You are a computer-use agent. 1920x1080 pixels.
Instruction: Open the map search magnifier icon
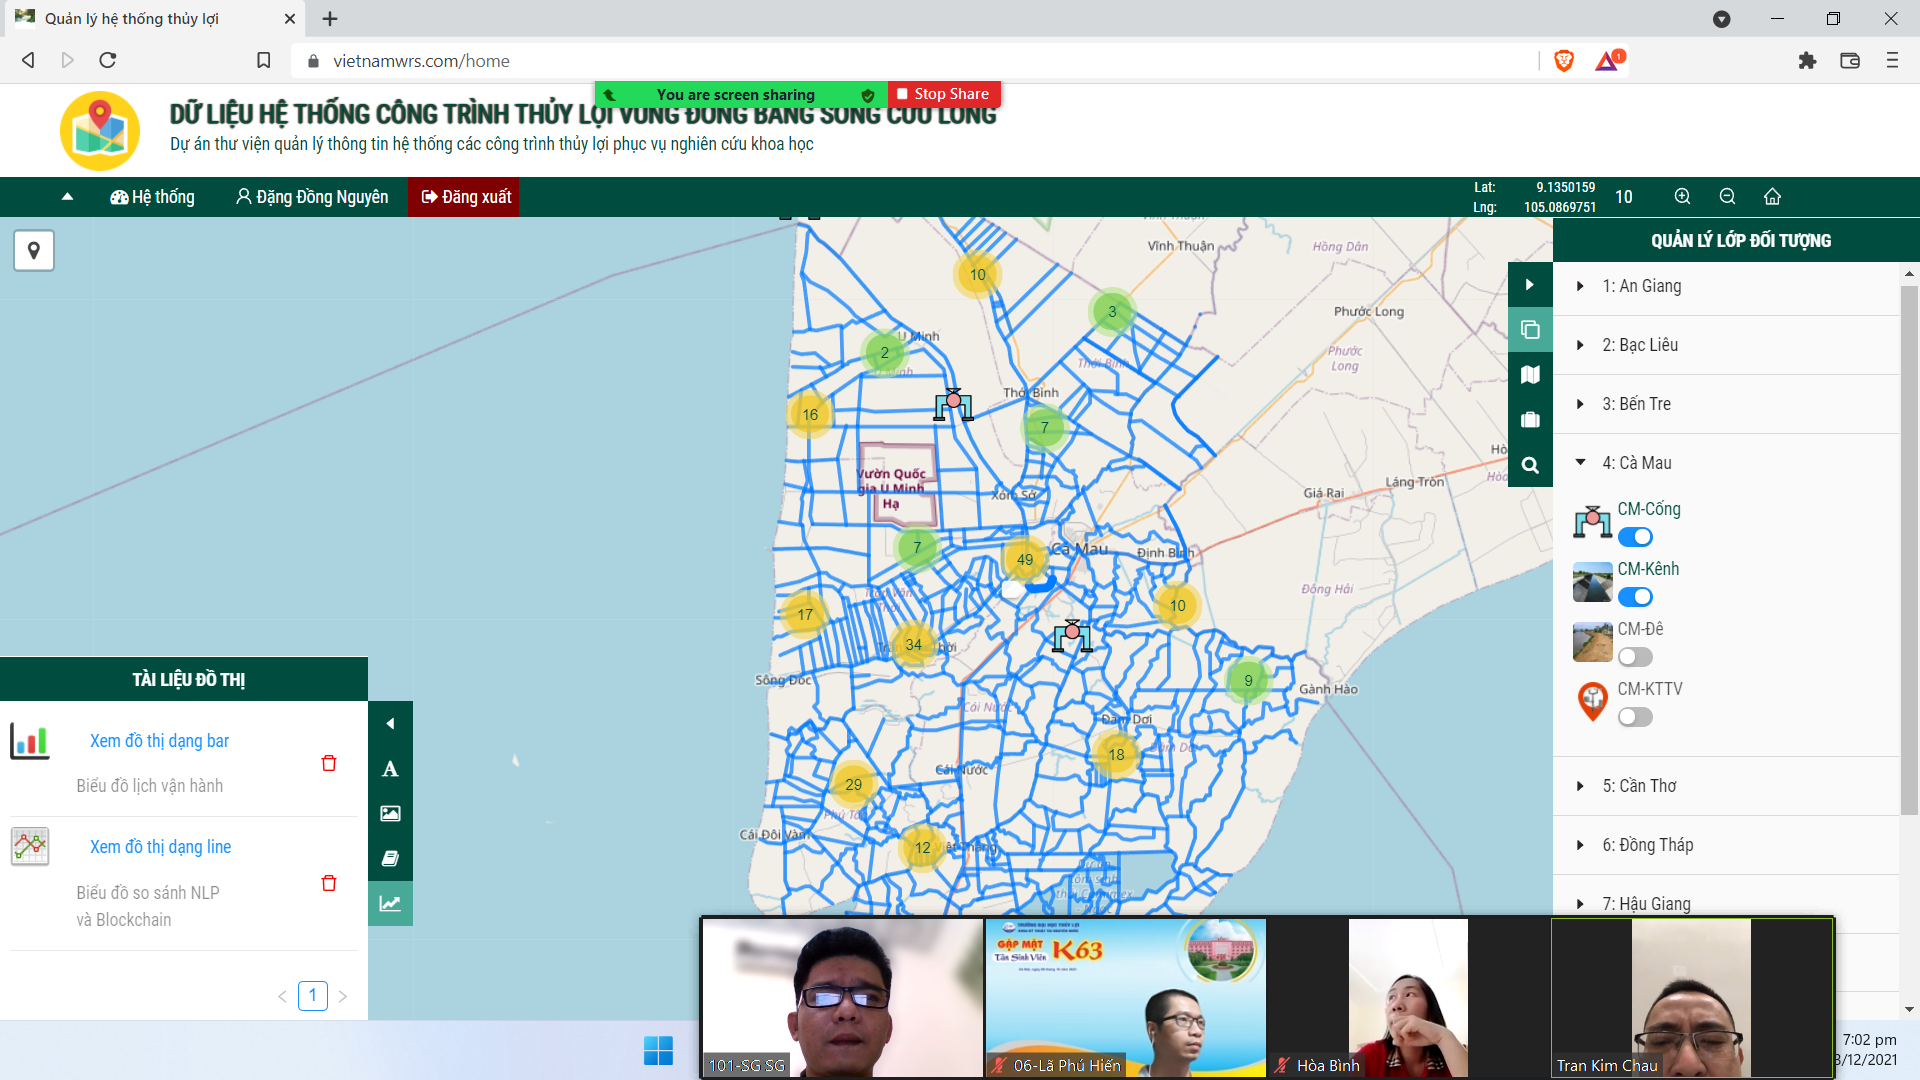pos(1530,465)
